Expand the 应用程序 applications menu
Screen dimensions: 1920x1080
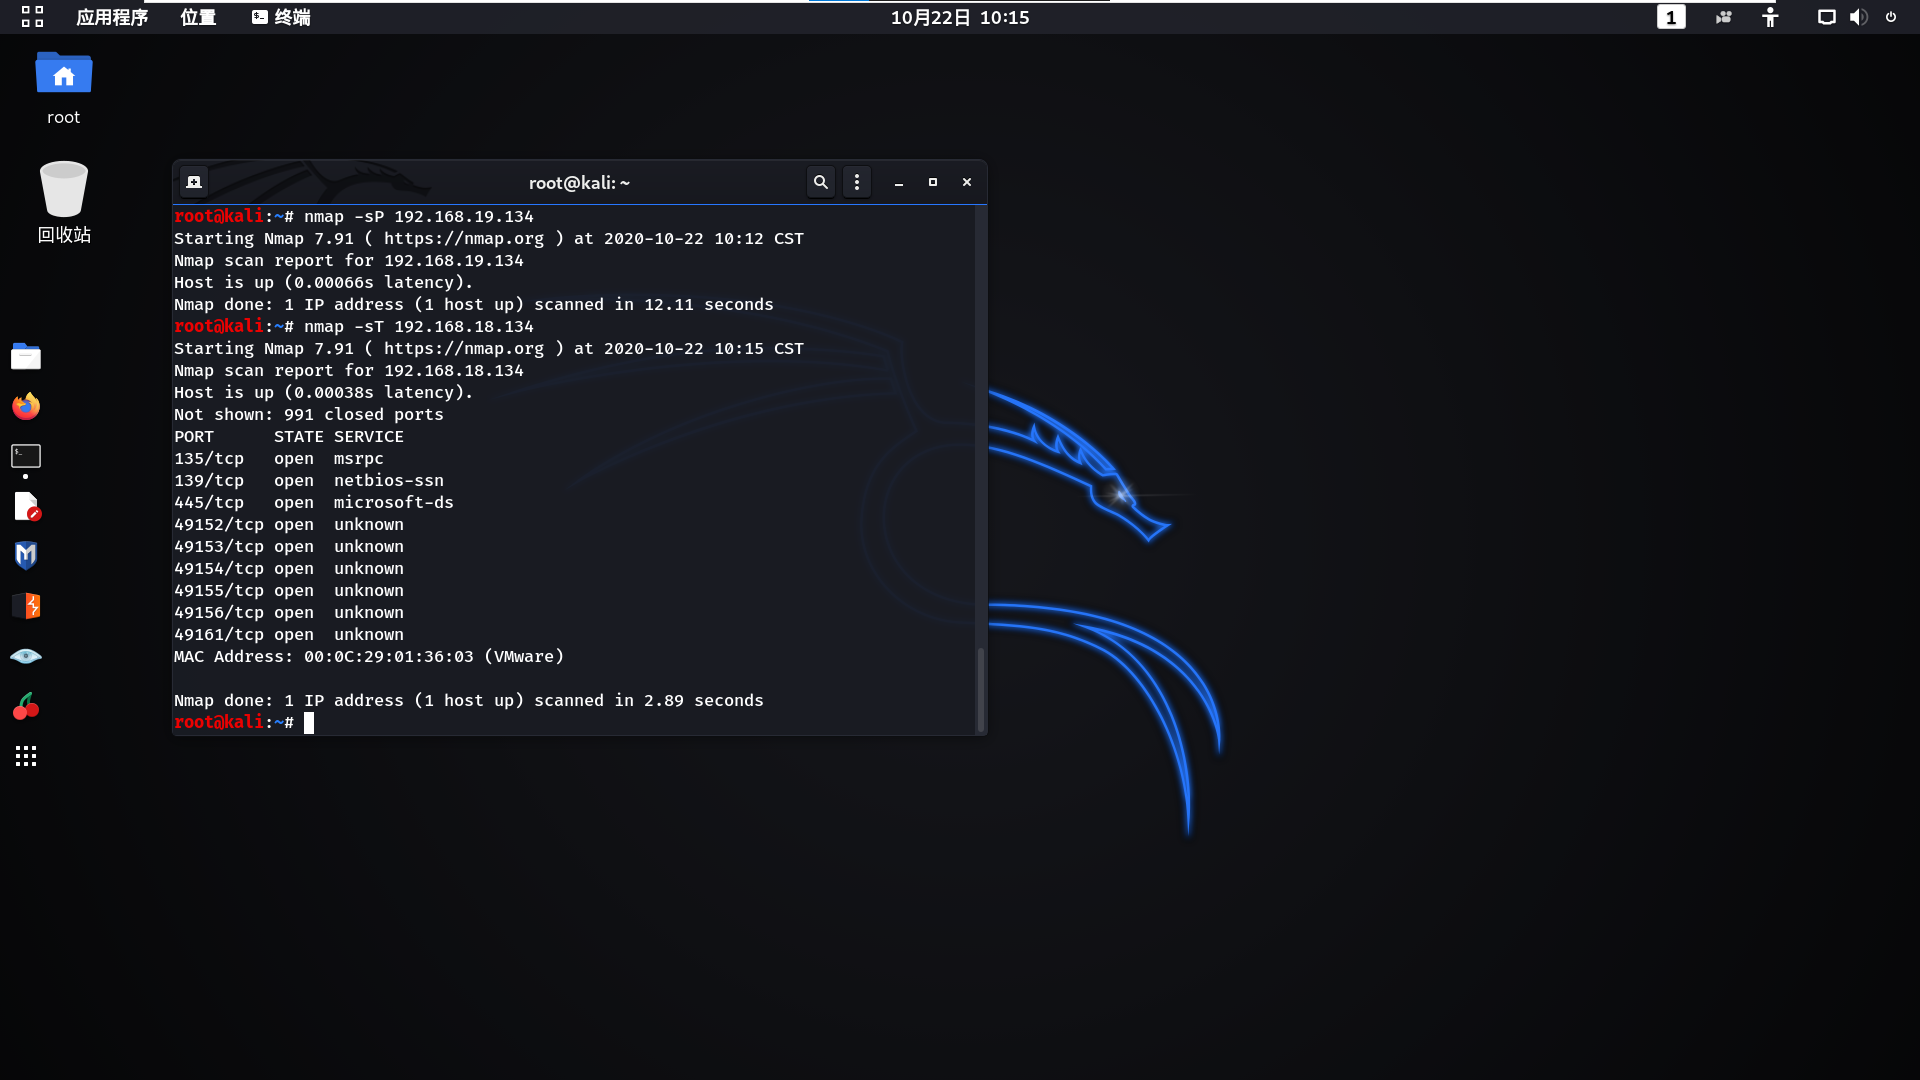112,17
